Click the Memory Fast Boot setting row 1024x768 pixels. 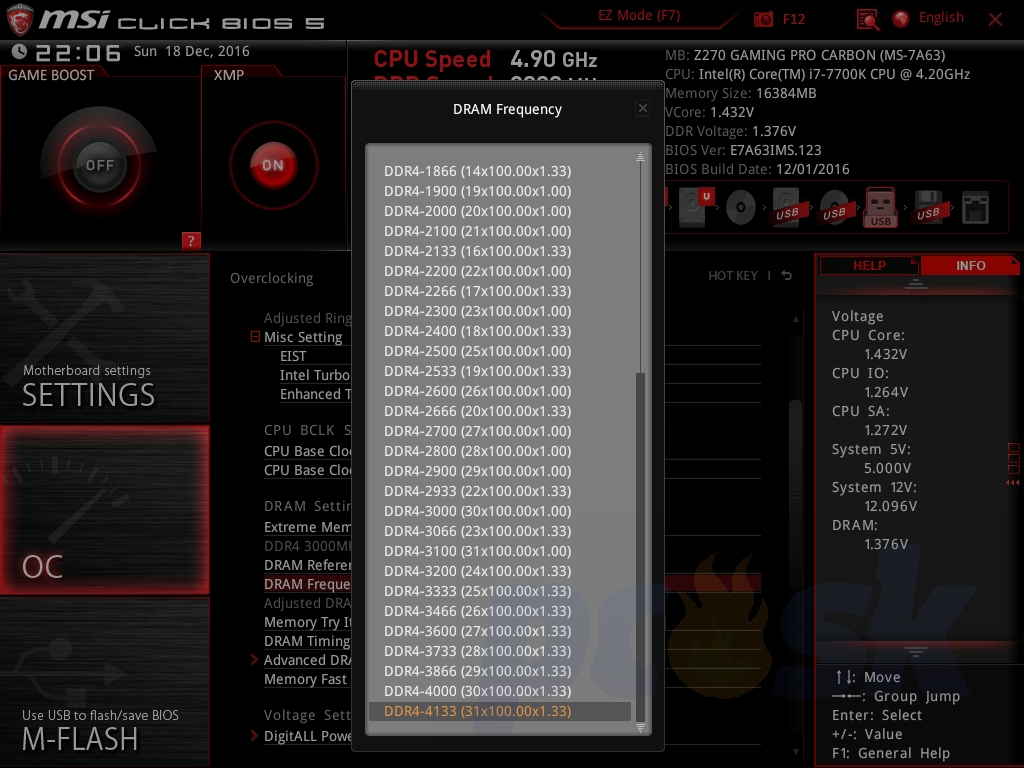[x=305, y=679]
